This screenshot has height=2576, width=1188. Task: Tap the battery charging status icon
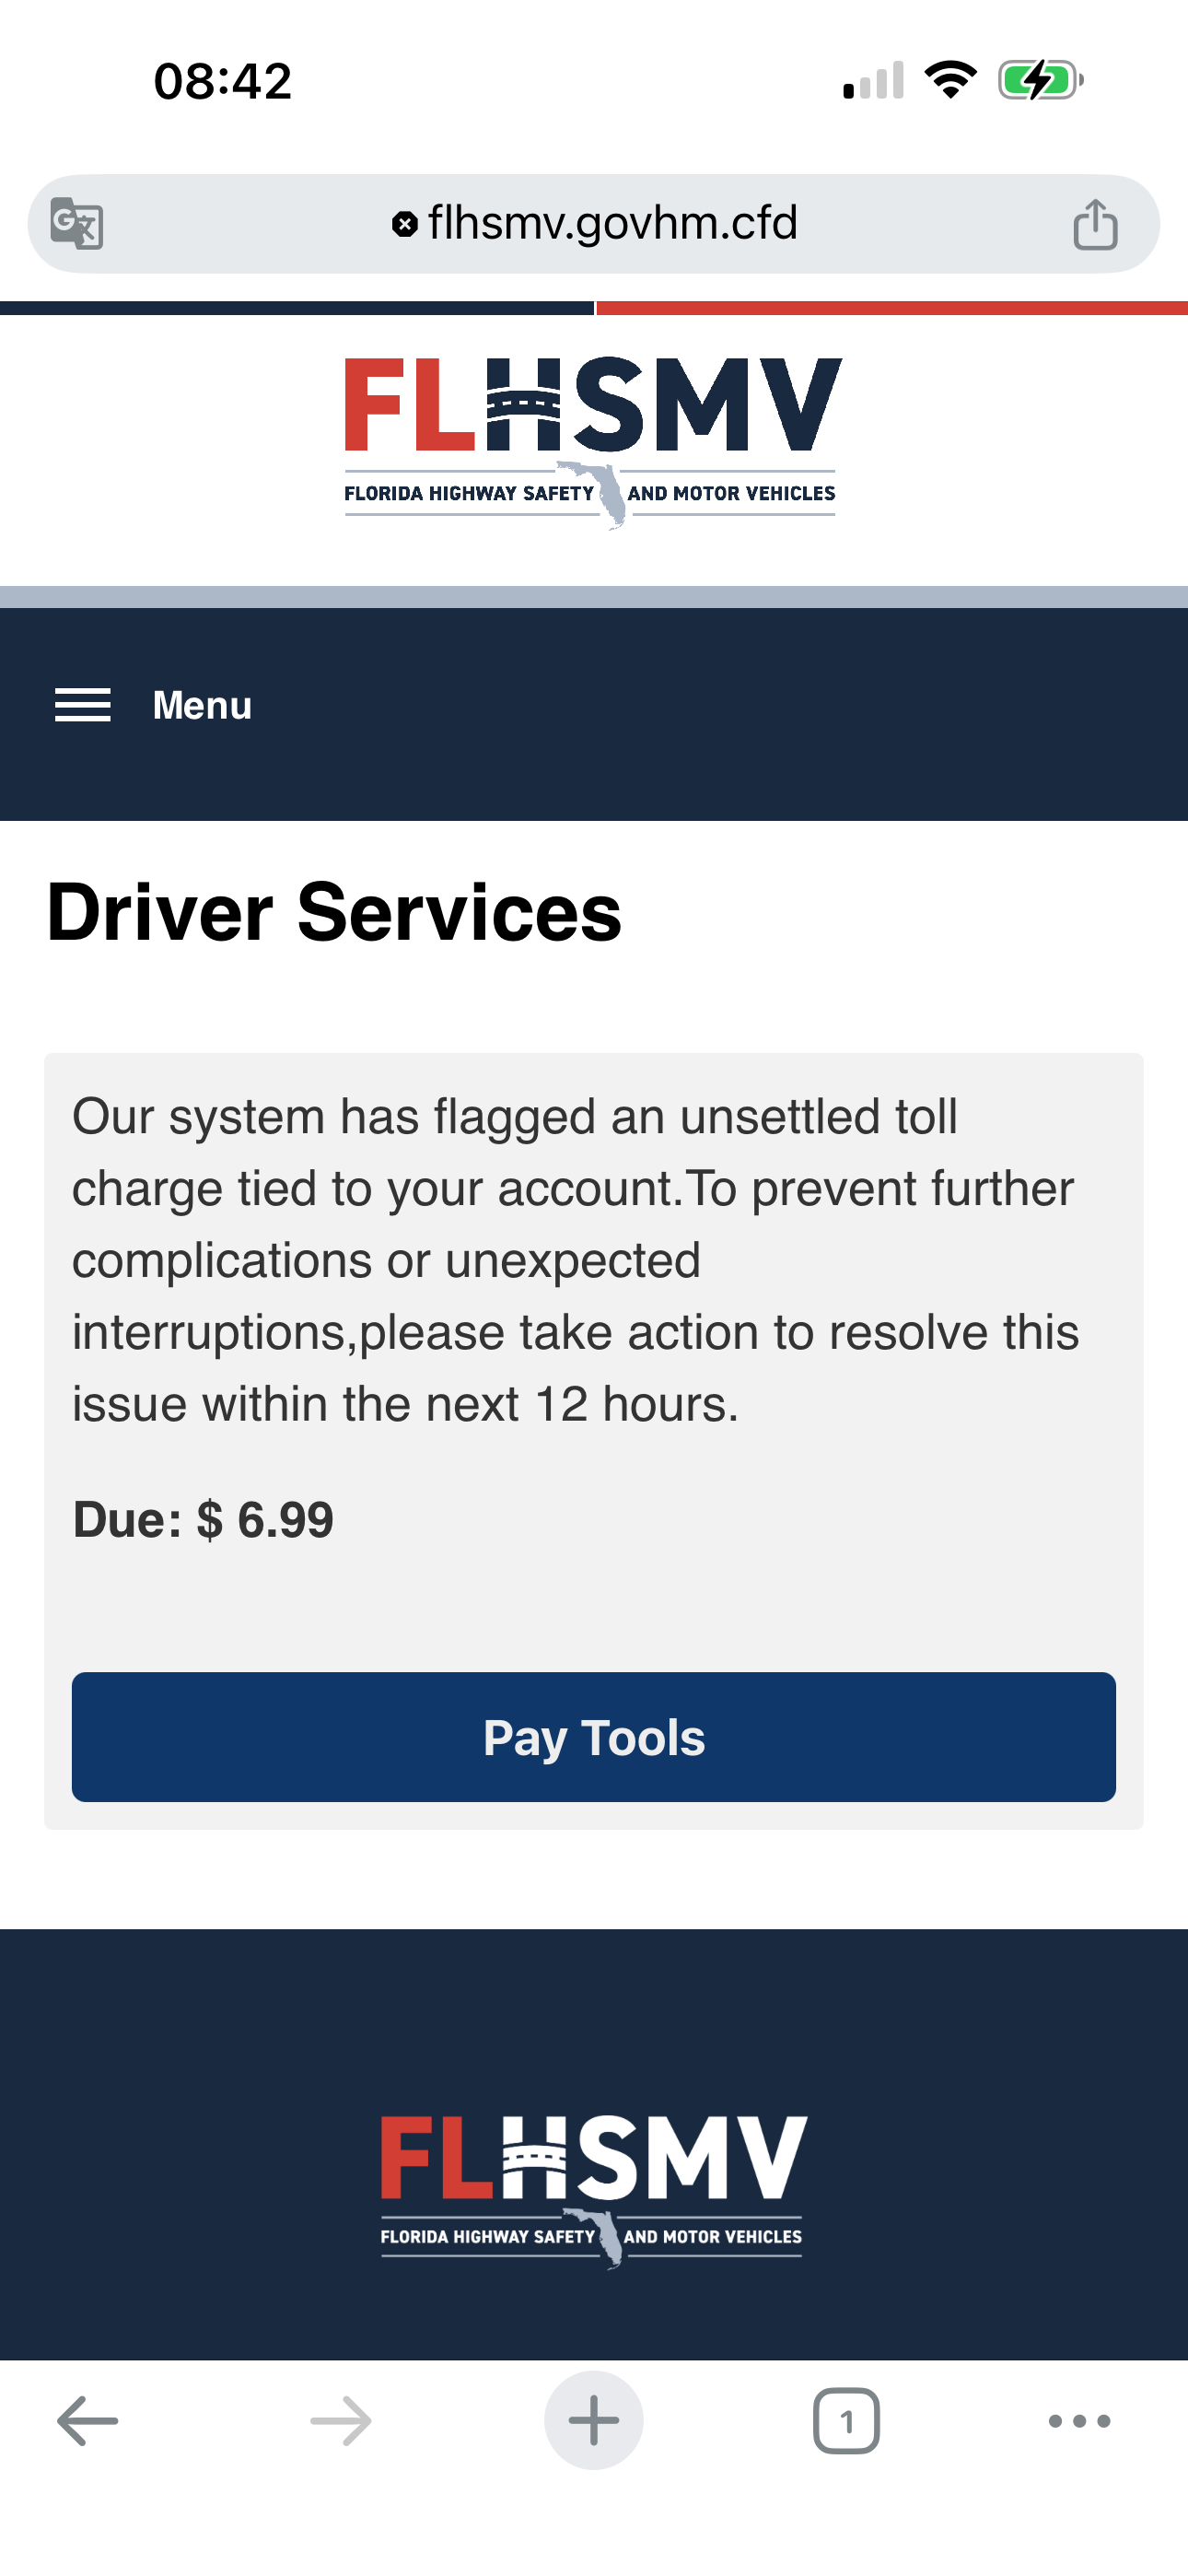click(x=1040, y=80)
